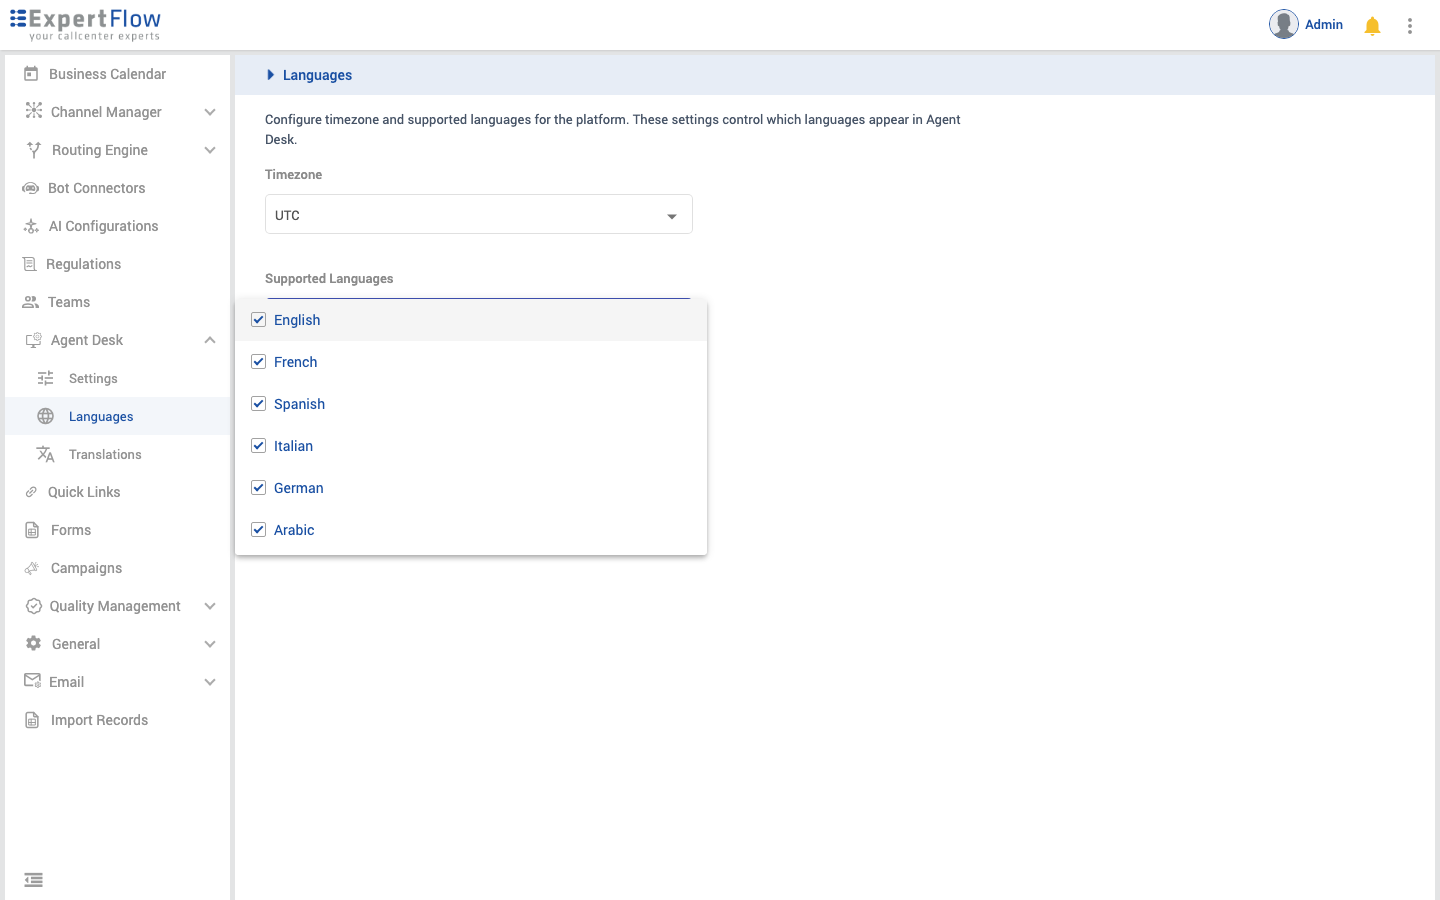Viewport: 1440px width, 900px height.
Task: Click the Email envelope icon
Action: pos(32,681)
